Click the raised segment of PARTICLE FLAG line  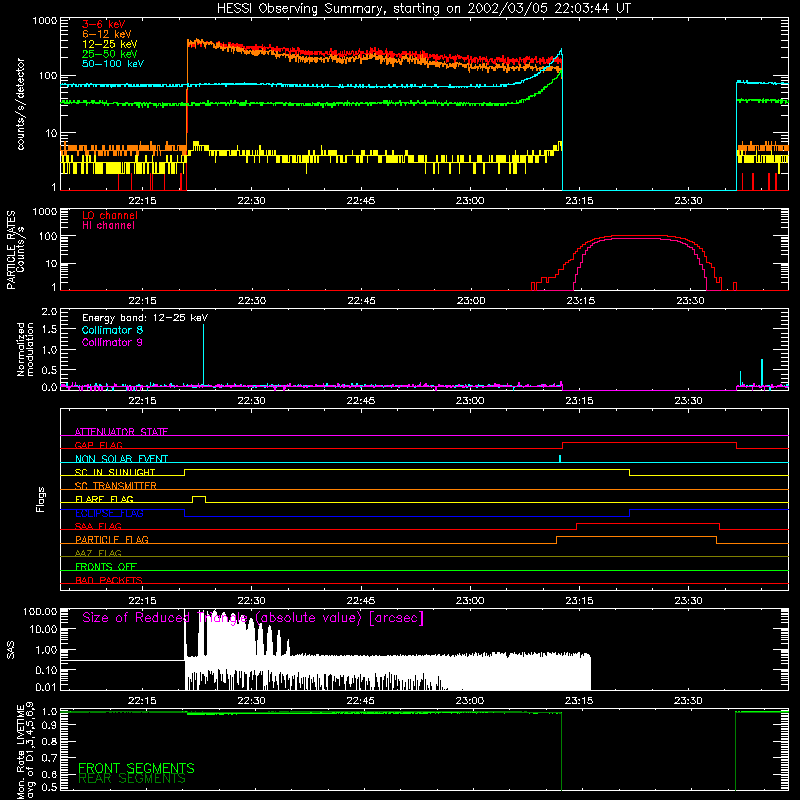636,537
